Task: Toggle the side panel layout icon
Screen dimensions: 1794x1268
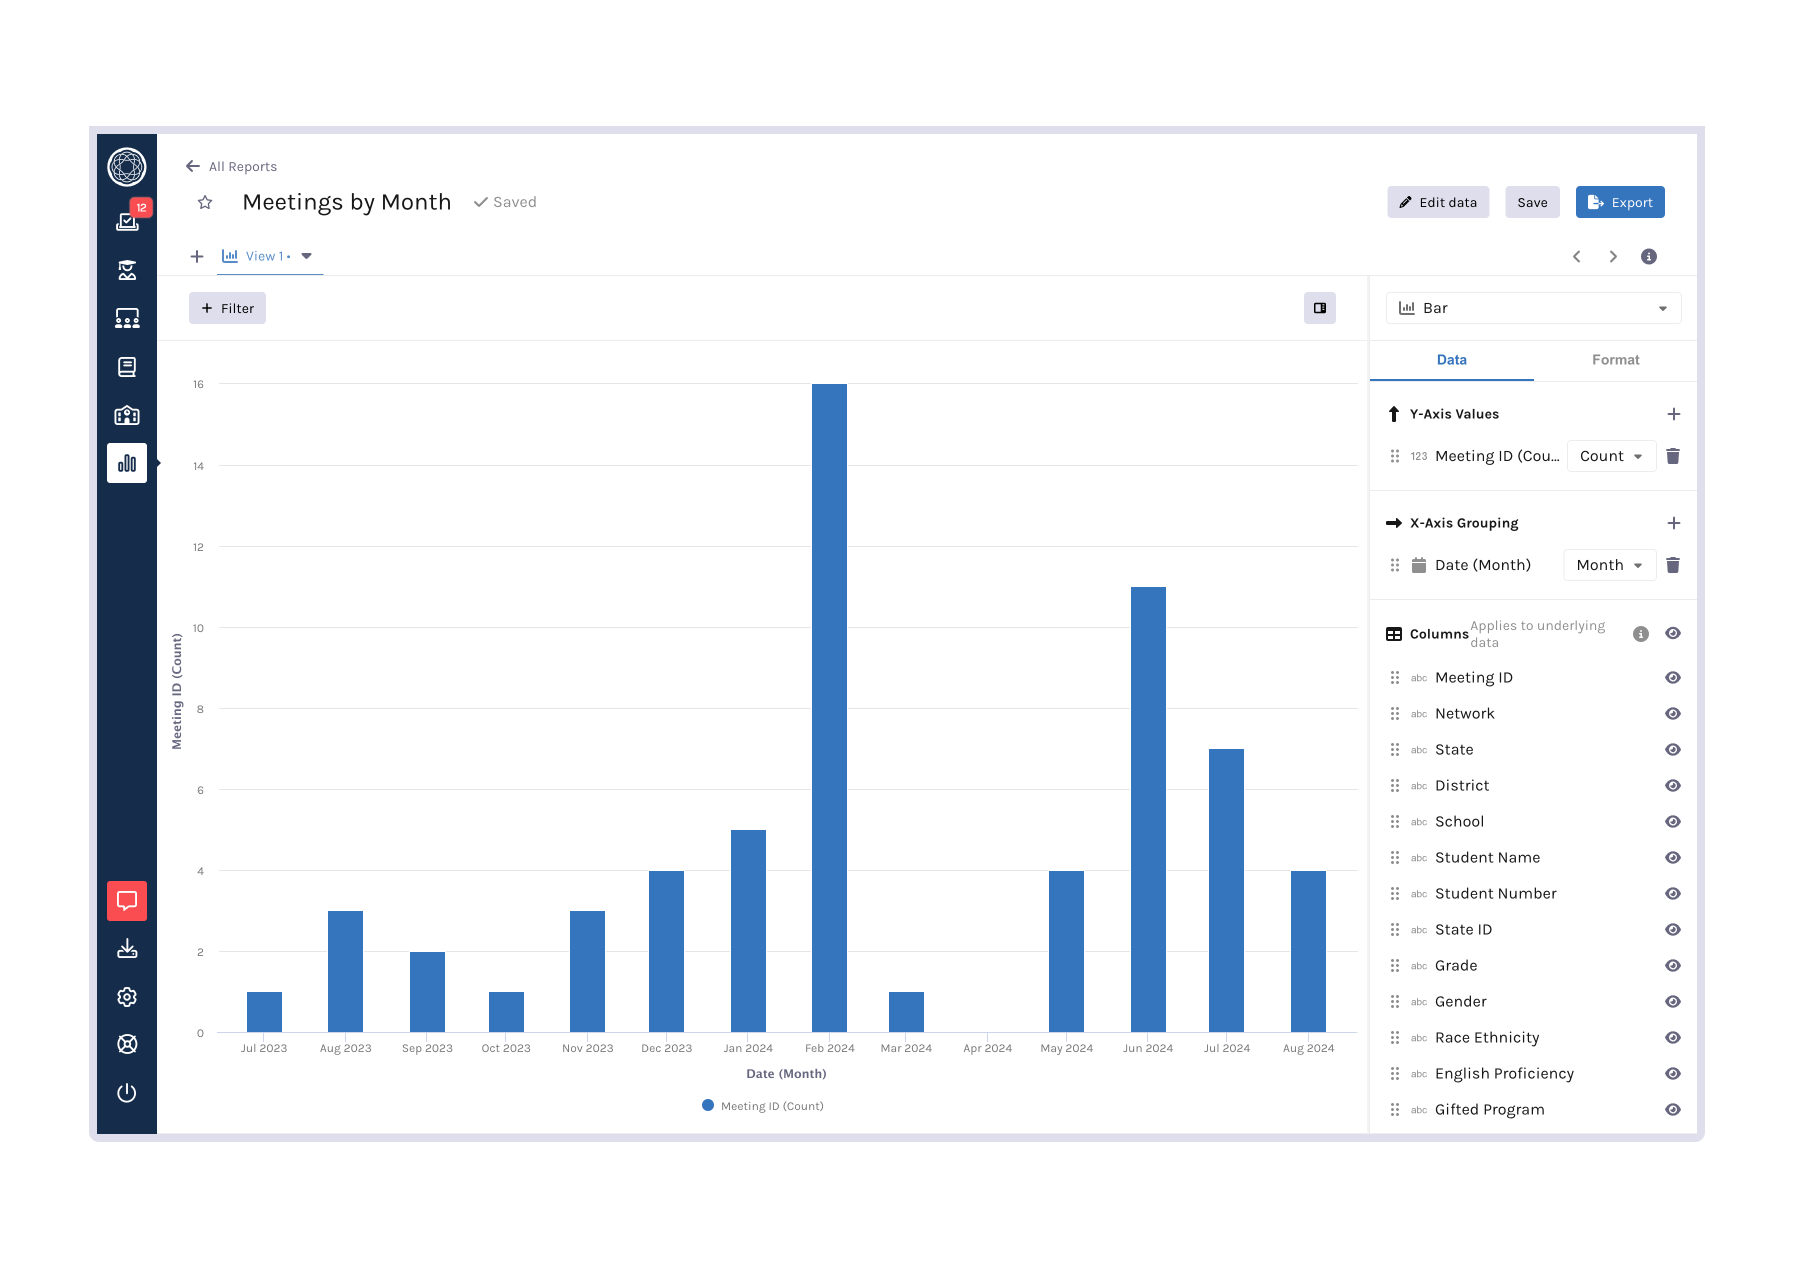Action: click(1320, 308)
